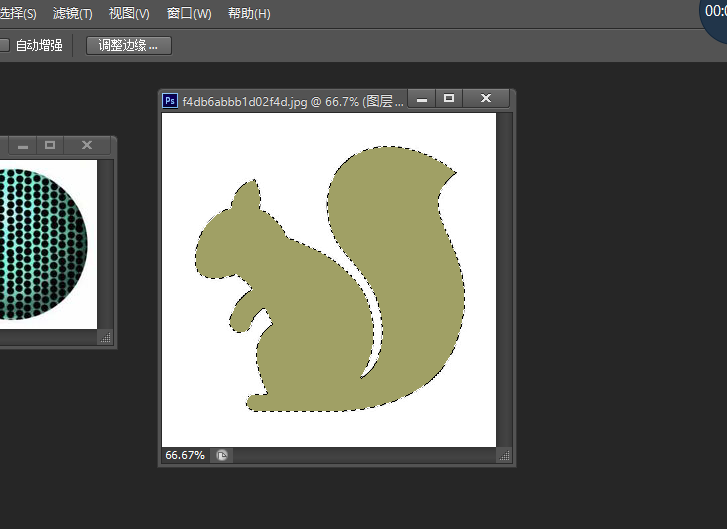The height and width of the screenshot is (529, 727).
Task: Open the 视图(V) menu
Action: coord(129,13)
